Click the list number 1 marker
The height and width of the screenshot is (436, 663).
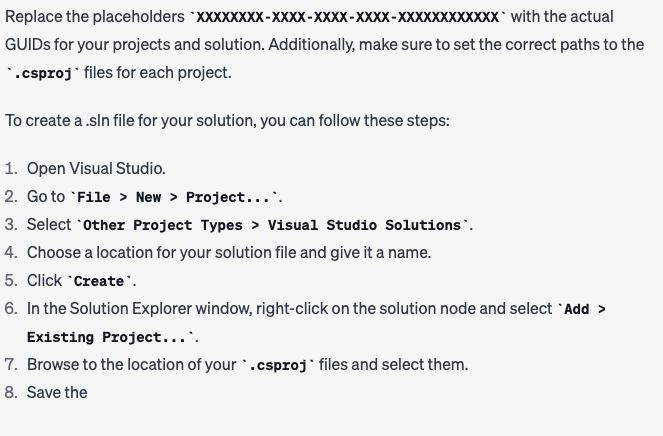click(x=11, y=169)
